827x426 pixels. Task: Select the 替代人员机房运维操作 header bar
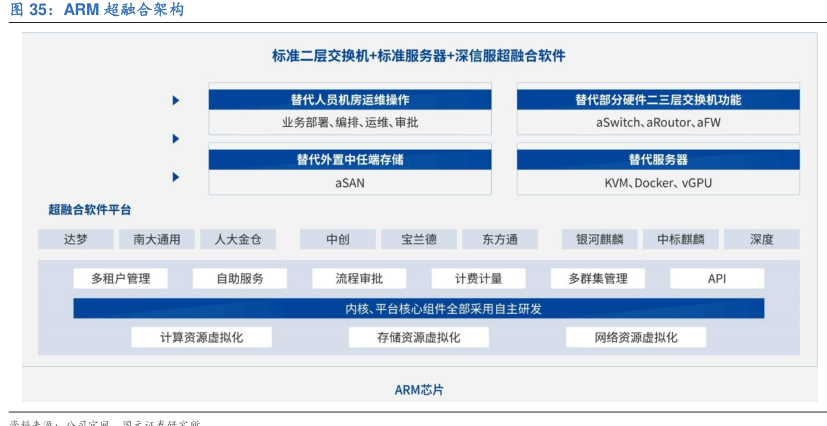350,100
